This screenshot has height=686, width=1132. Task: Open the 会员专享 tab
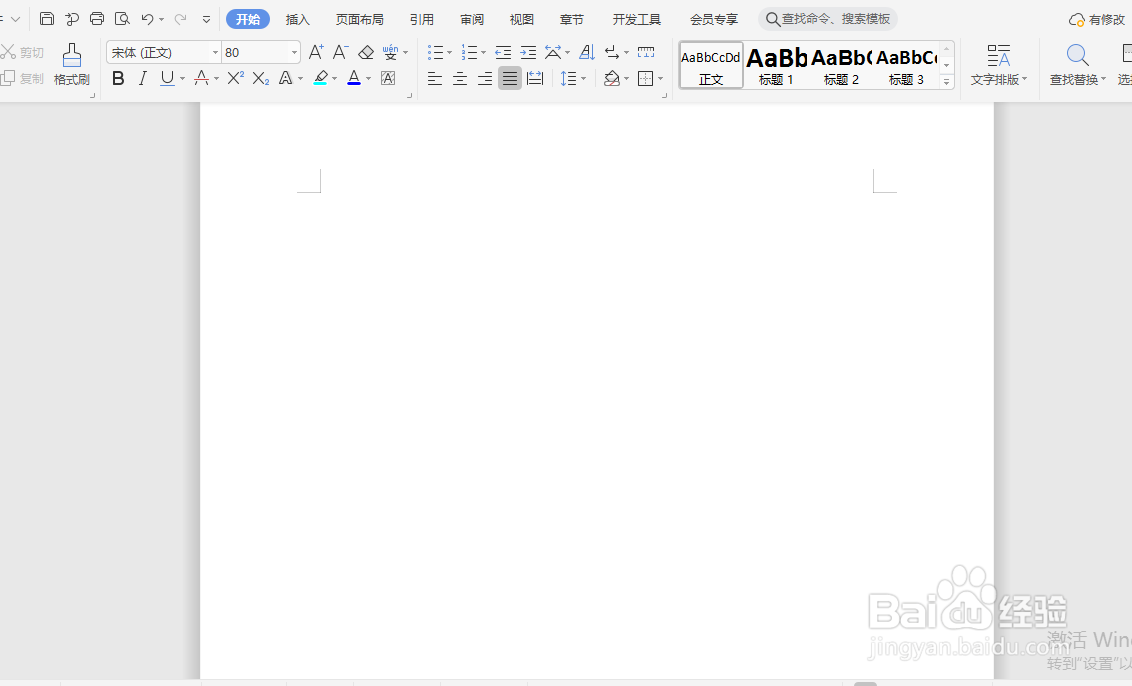[x=714, y=19]
